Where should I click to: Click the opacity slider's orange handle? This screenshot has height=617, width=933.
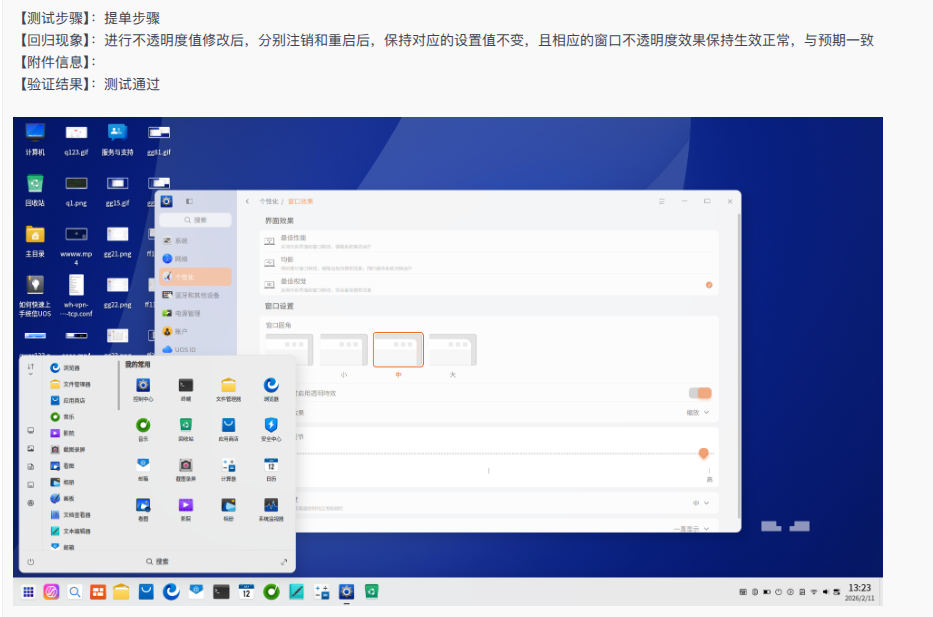(x=703, y=453)
